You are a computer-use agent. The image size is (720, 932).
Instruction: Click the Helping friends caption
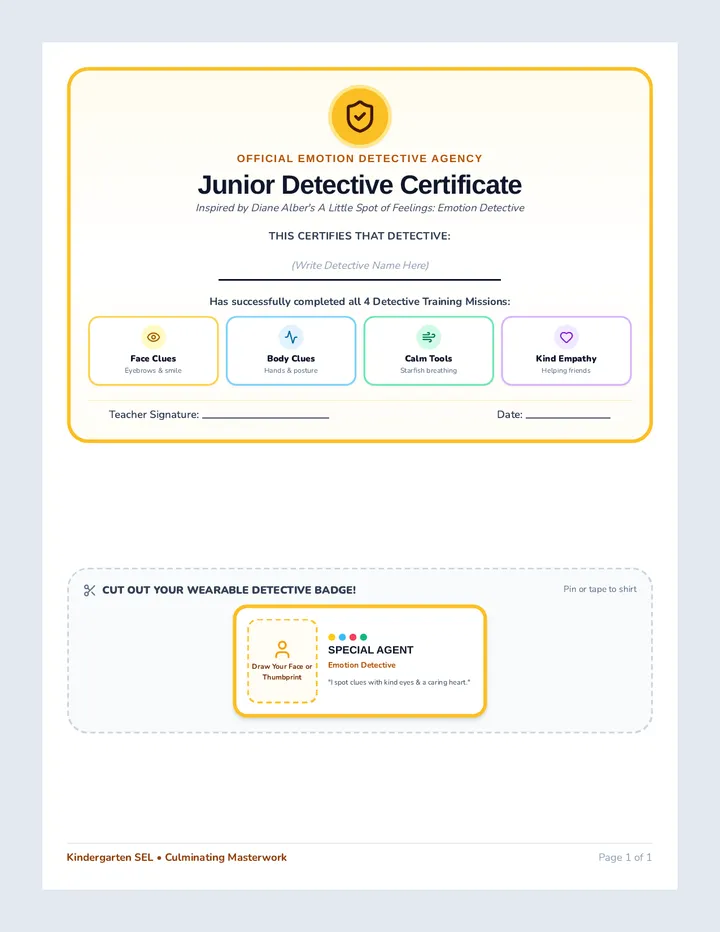click(x=566, y=370)
